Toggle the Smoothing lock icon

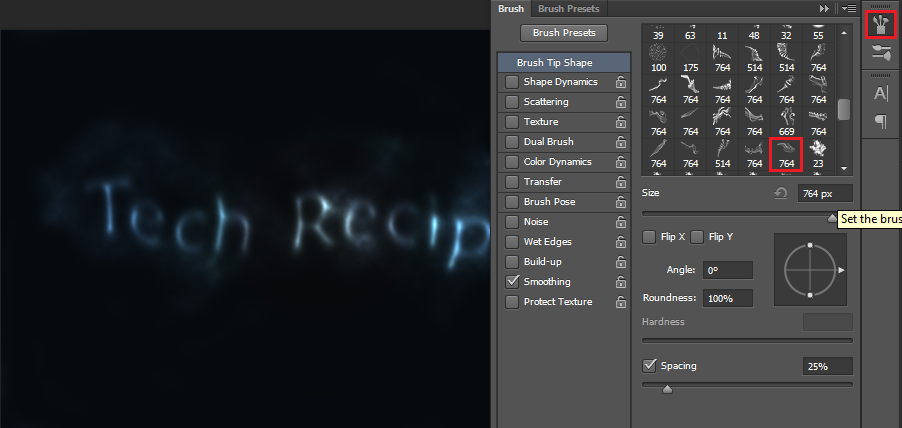click(x=621, y=282)
